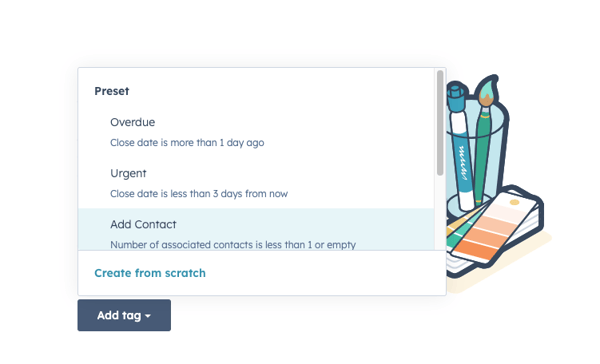Screen dimensions: 600x364
Task: Click the Preset section heading
Action: [112, 91]
